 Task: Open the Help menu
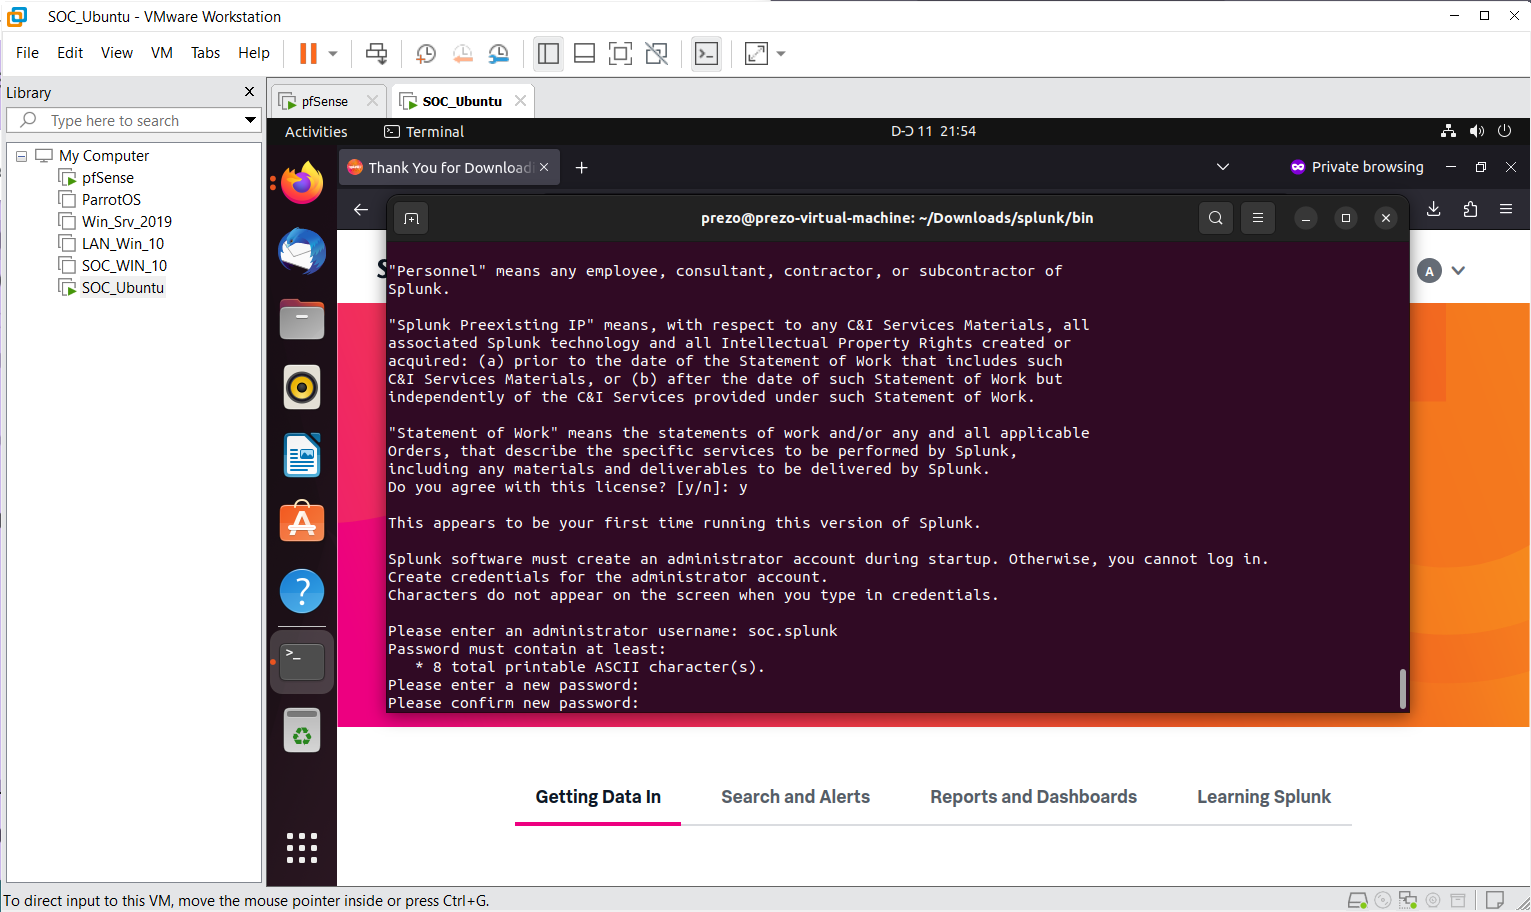(x=253, y=53)
